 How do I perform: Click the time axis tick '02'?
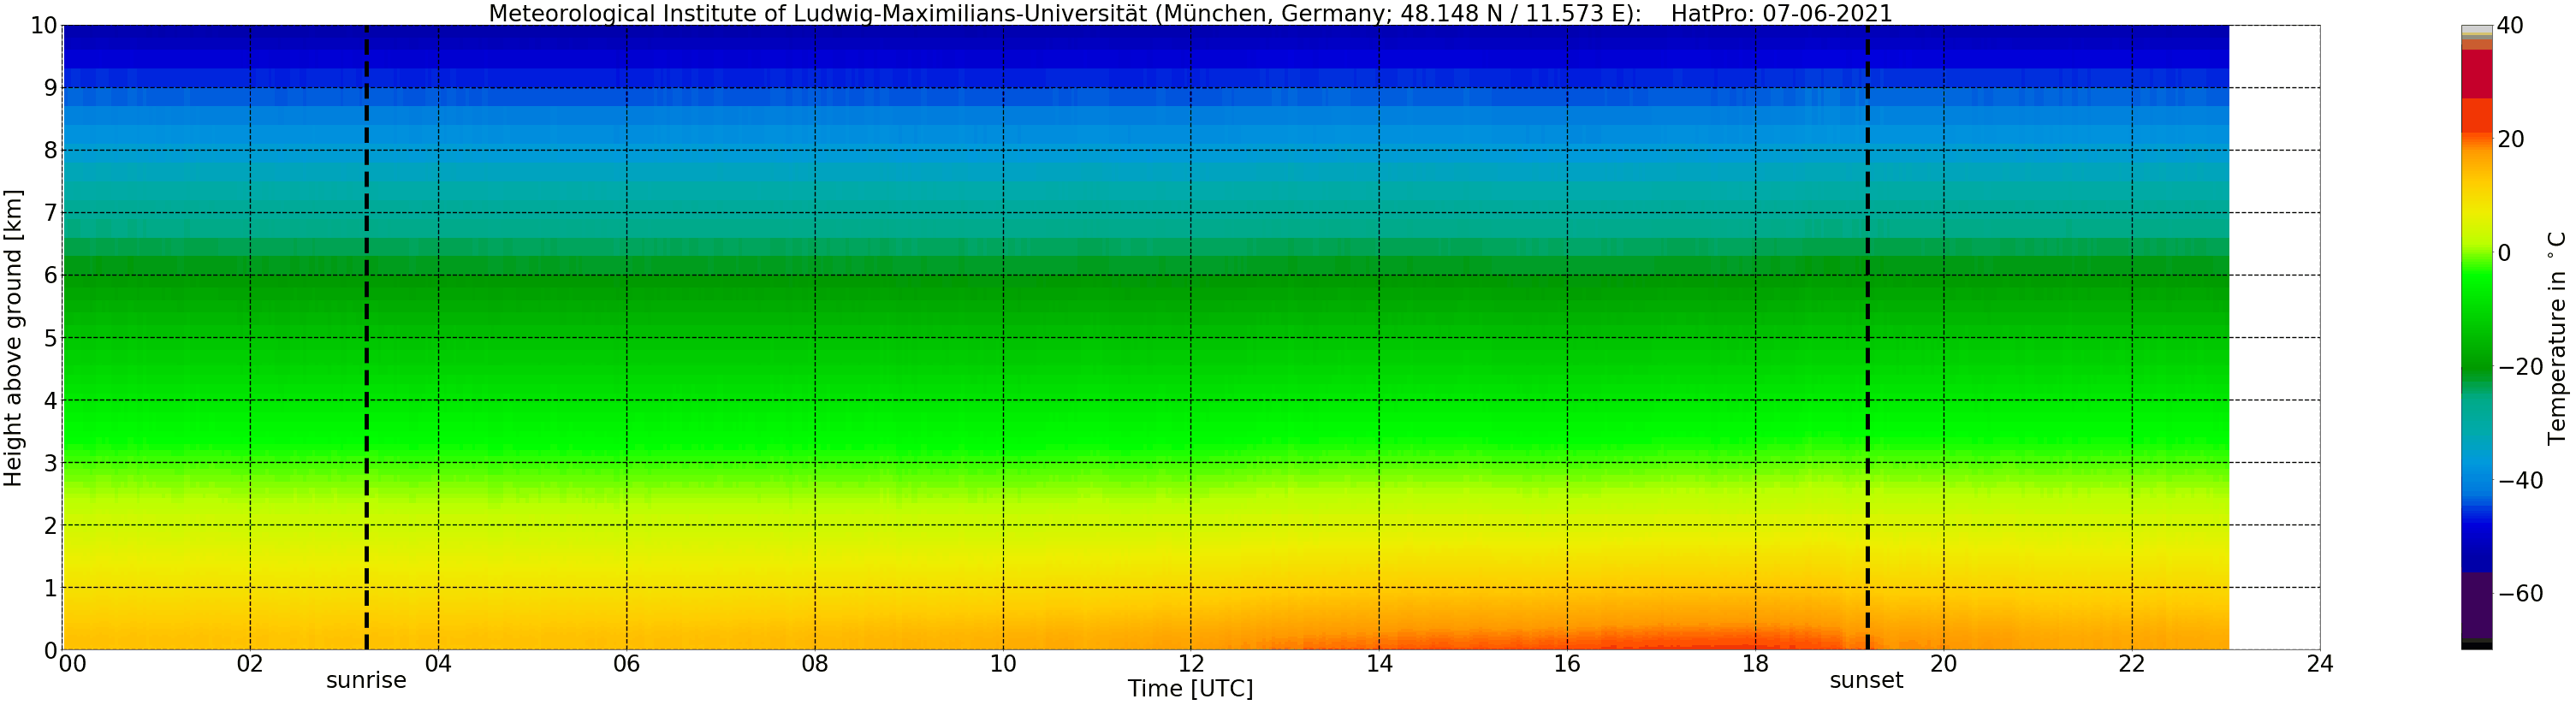click(250, 664)
